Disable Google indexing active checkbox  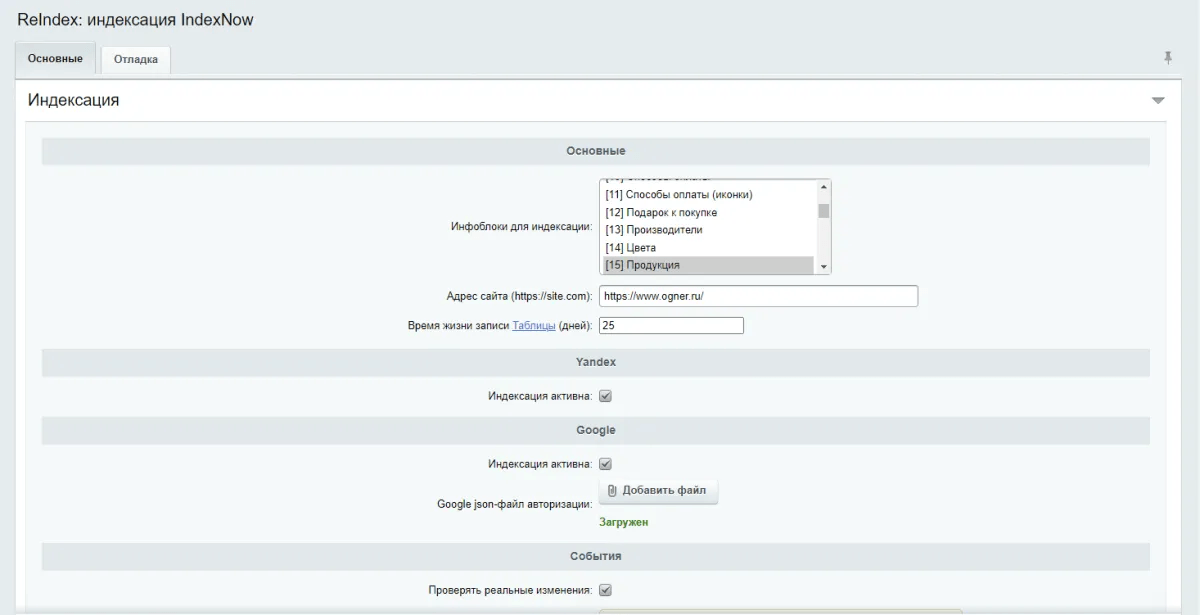click(x=605, y=464)
